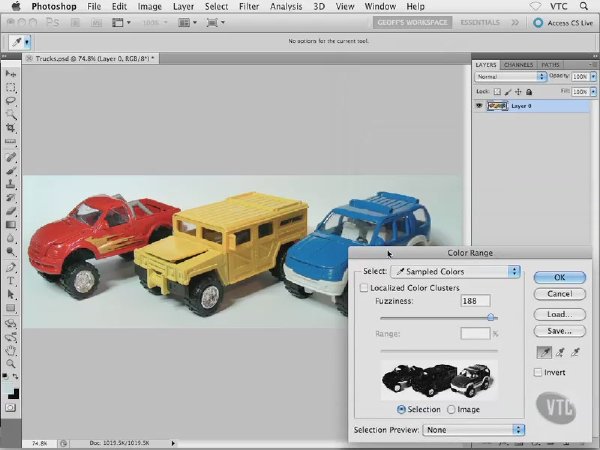Select the Zoom tool in toolbox
The height and width of the screenshot is (450, 600).
click(11, 364)
